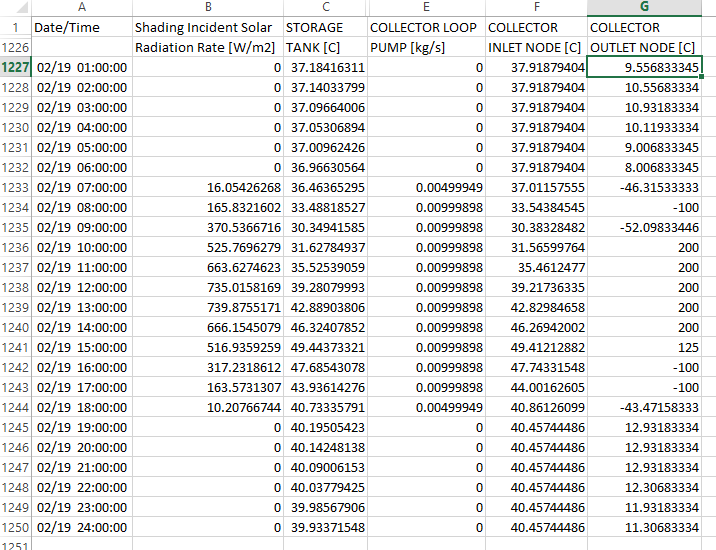Select column C header
716x550 pixels.
click(x=326, y=7)
